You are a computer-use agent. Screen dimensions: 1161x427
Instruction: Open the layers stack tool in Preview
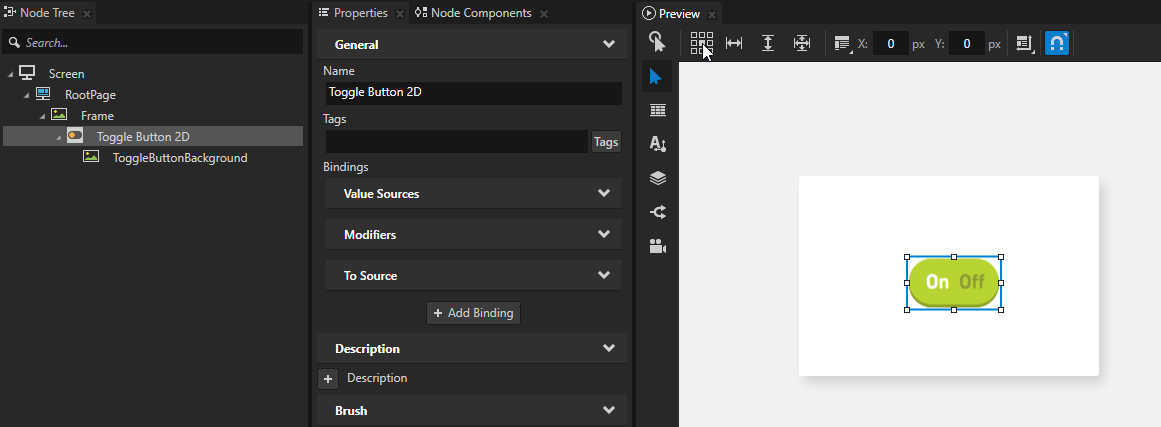[x=657, y=178]
